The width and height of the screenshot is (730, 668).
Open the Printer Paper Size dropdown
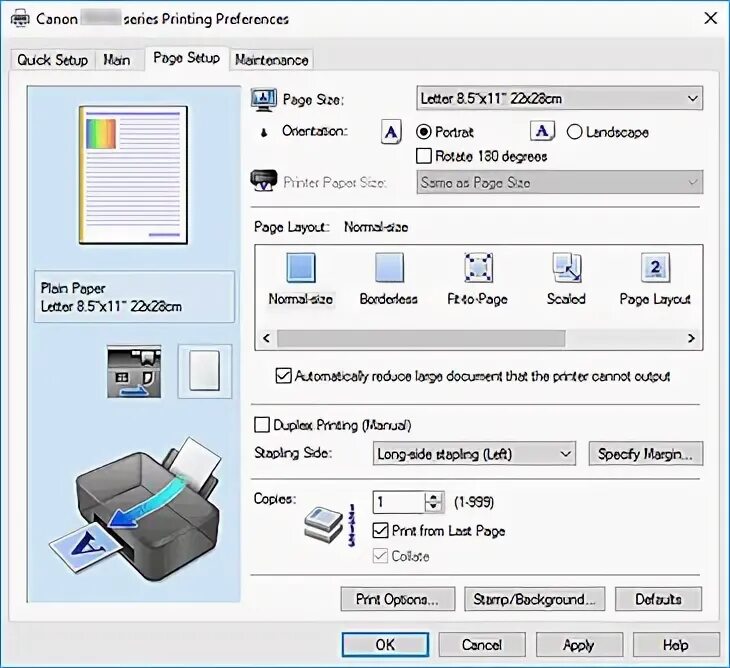click(560, 182)
